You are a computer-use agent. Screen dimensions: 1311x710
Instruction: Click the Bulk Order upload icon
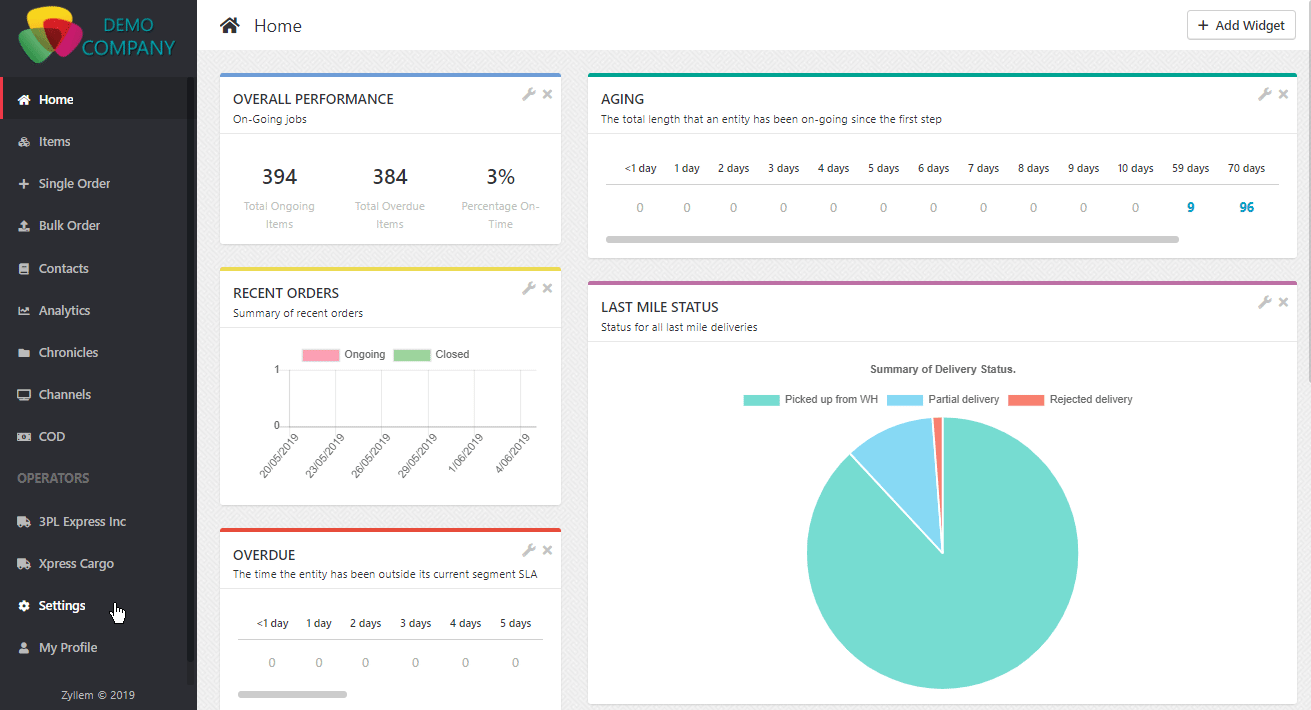(24, 226)
